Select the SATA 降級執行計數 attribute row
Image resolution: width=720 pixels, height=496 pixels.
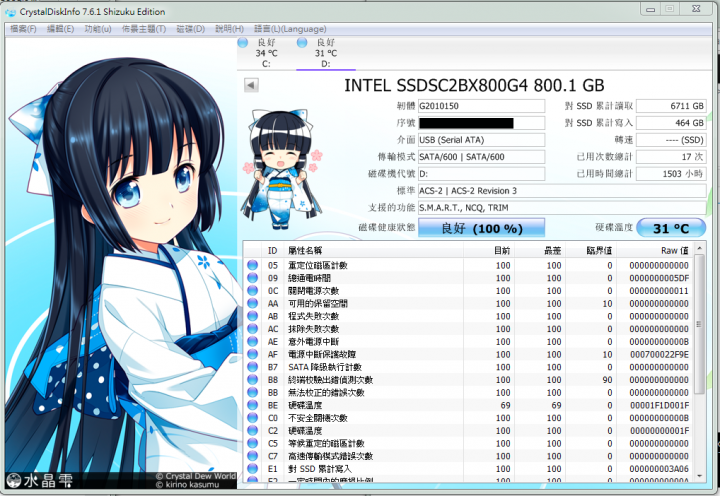pos(468,367)
